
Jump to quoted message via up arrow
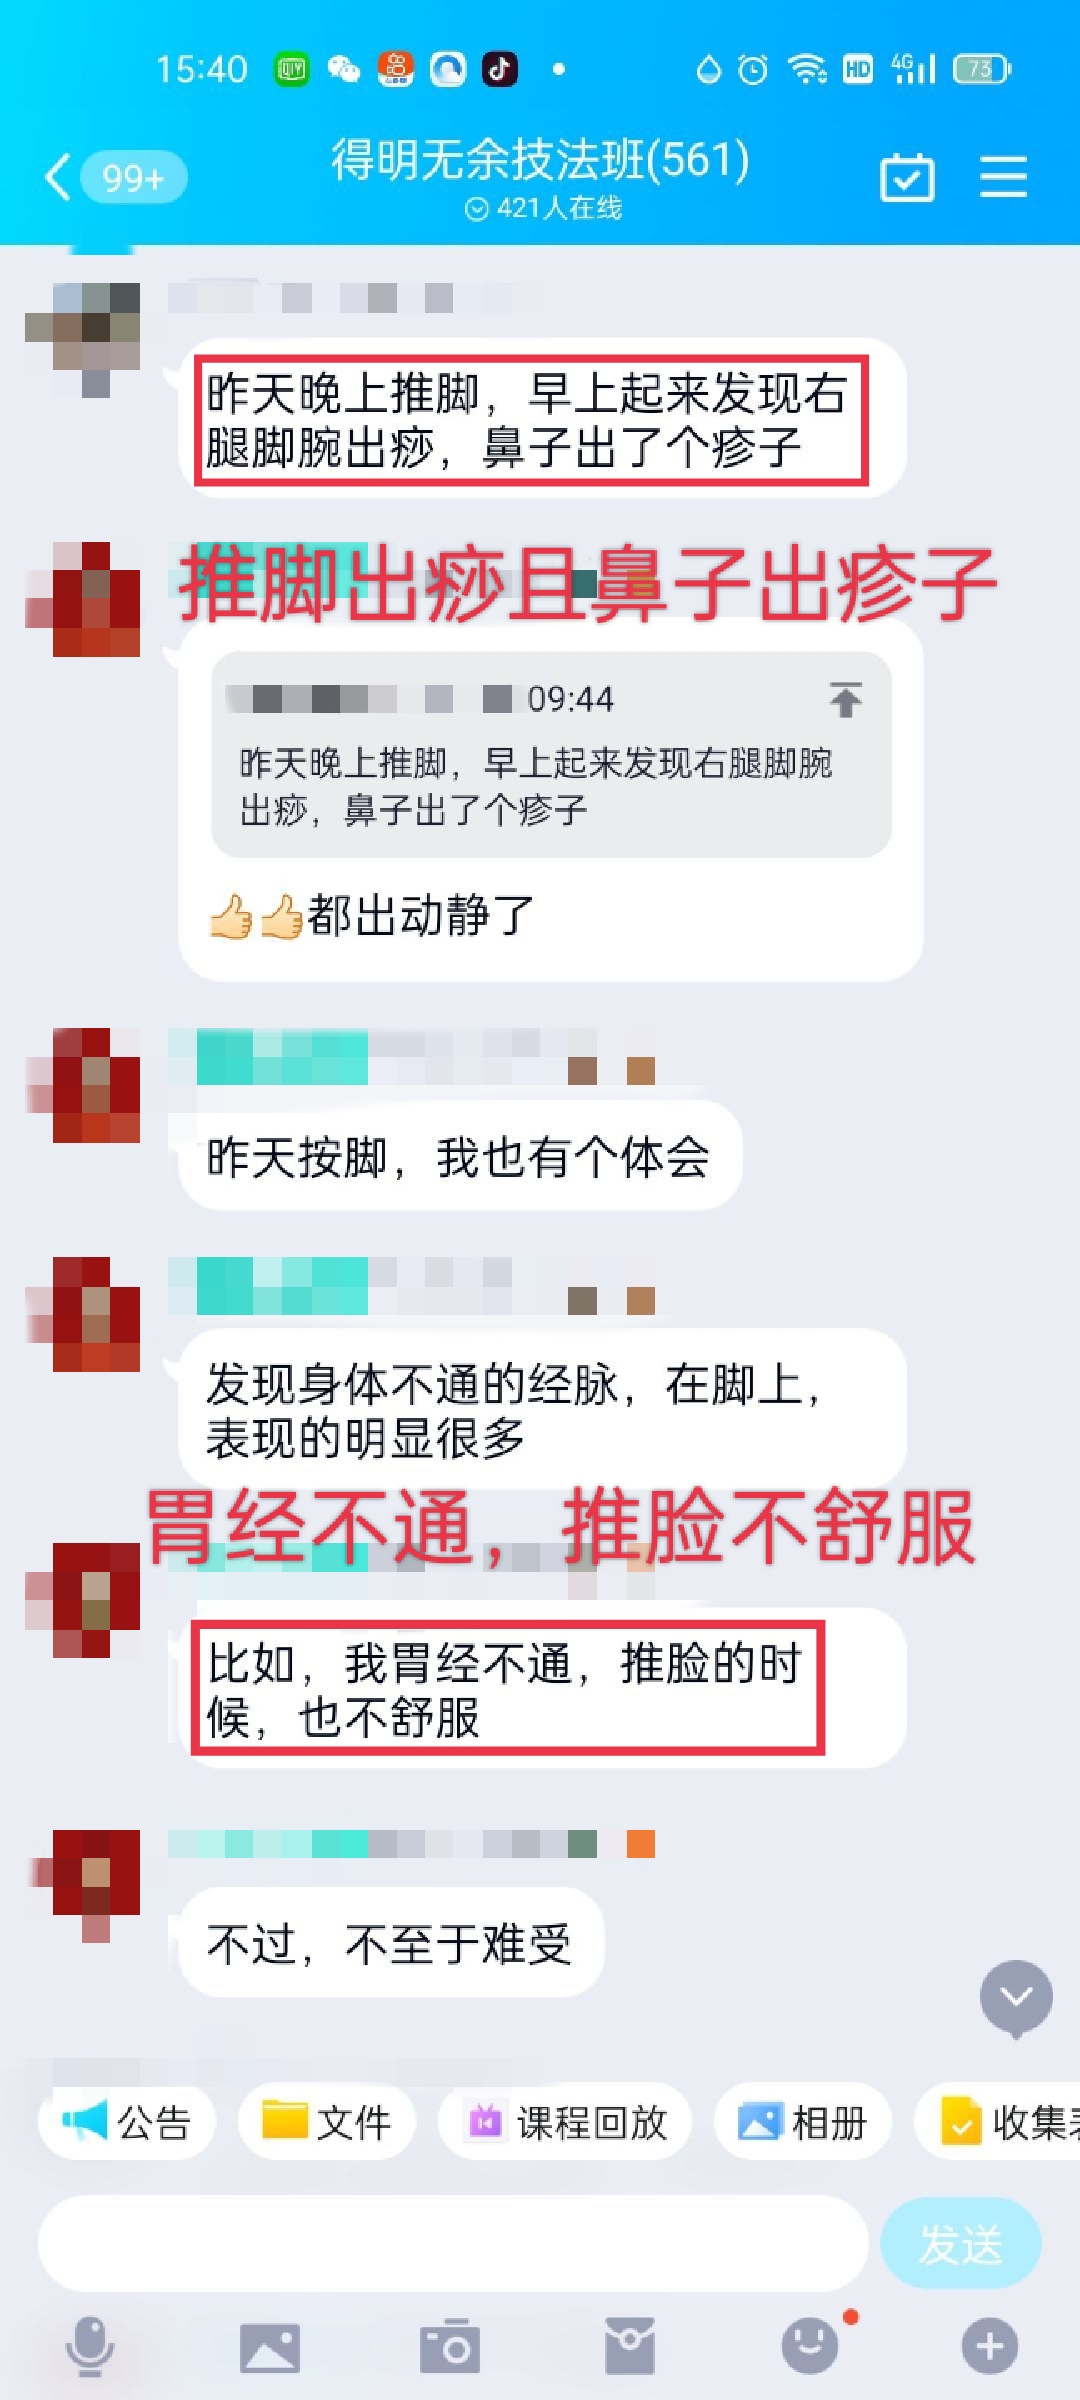click(x=846, y=699)
